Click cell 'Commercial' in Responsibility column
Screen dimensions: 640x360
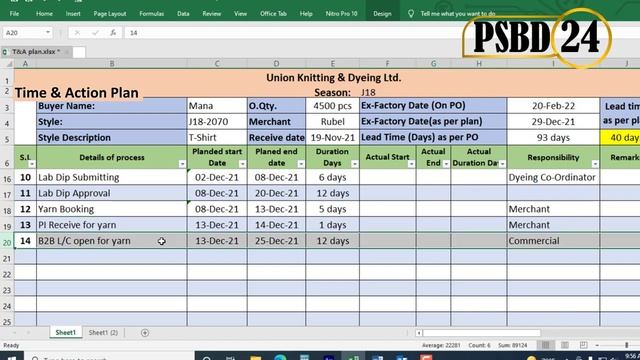[x=553, y=241]
